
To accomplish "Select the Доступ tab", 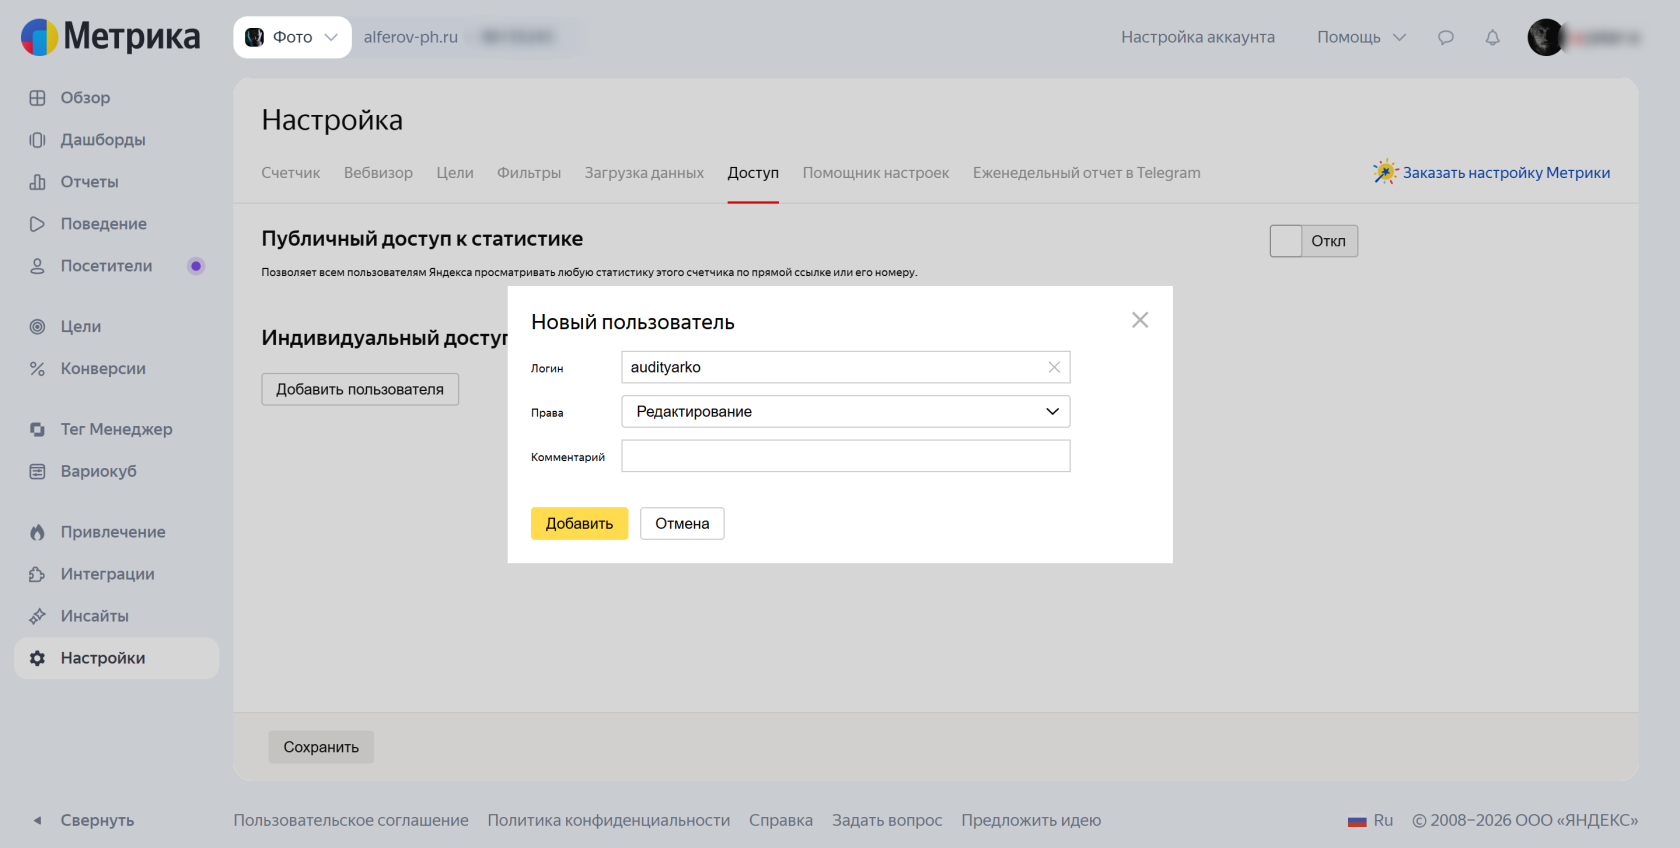I will 753,173.
